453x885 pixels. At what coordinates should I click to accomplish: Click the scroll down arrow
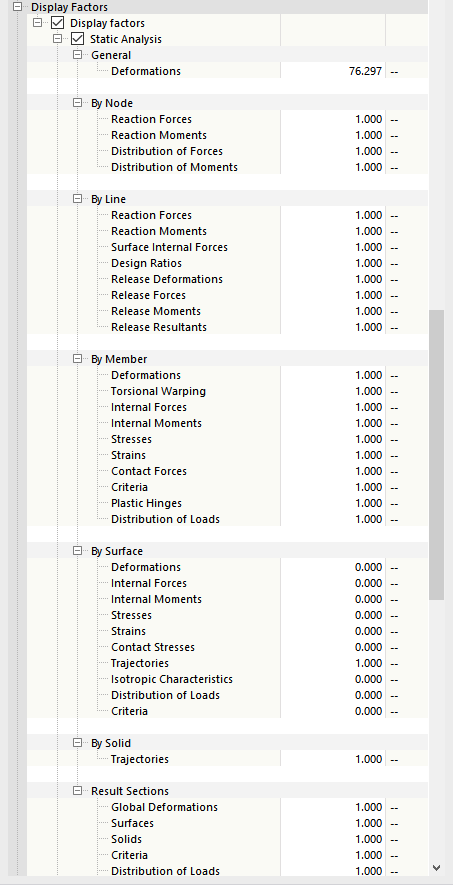436,868
